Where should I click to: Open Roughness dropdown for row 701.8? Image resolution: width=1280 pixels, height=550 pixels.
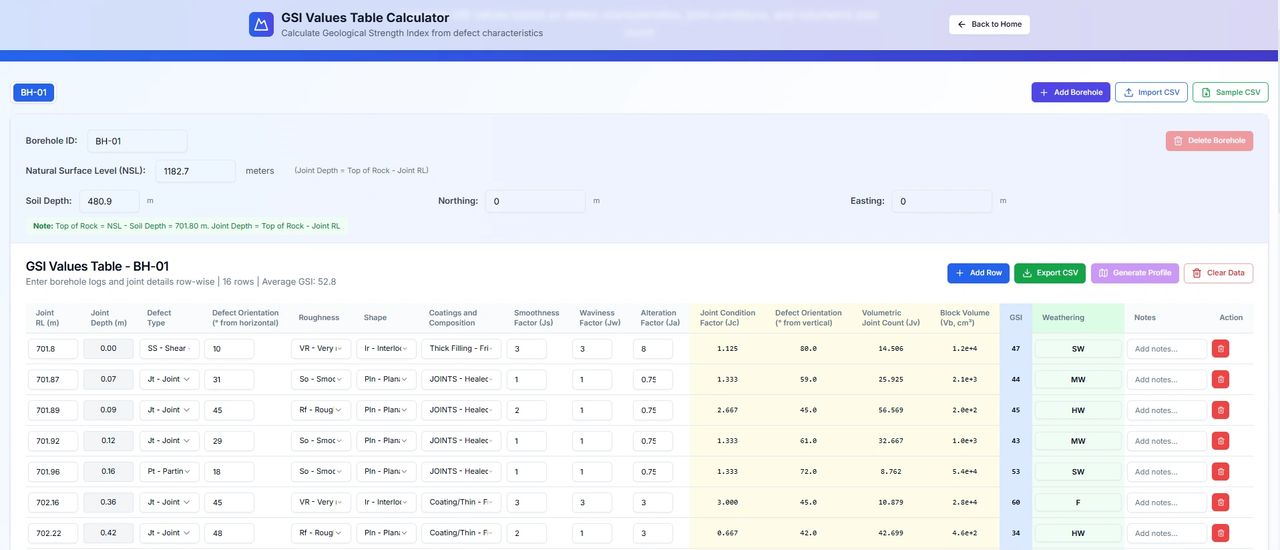321,349
